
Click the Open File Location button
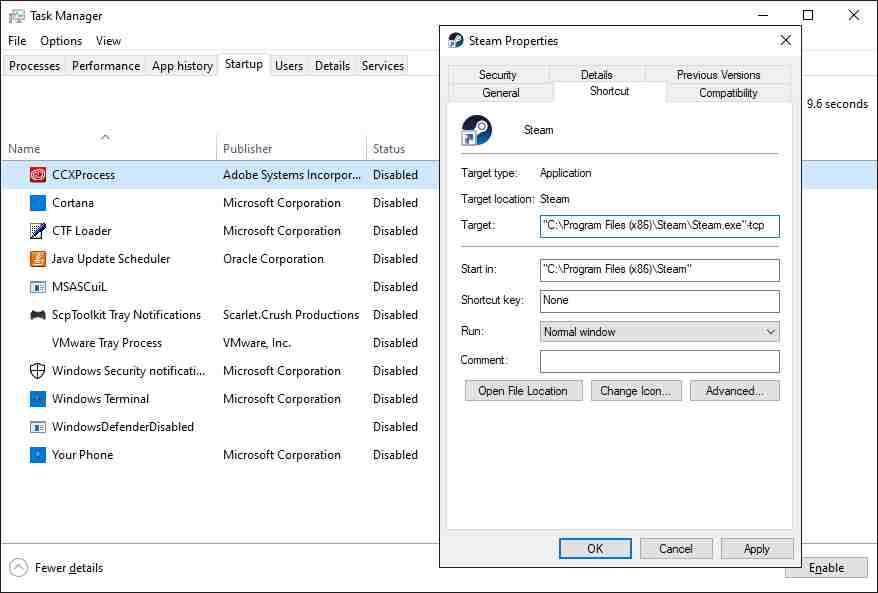point(523,391)
